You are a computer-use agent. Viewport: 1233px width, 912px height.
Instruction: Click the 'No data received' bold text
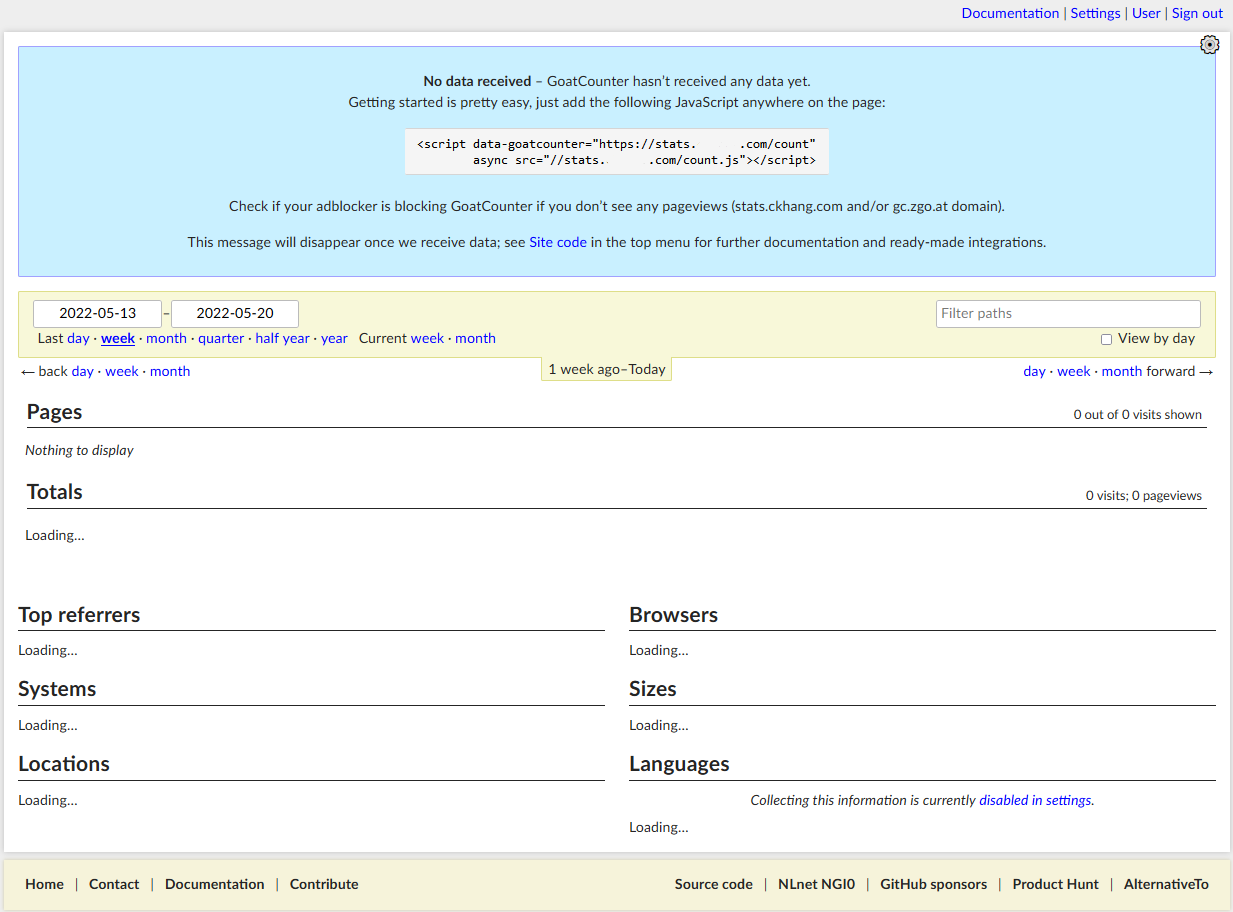click(x=477, y=81)
